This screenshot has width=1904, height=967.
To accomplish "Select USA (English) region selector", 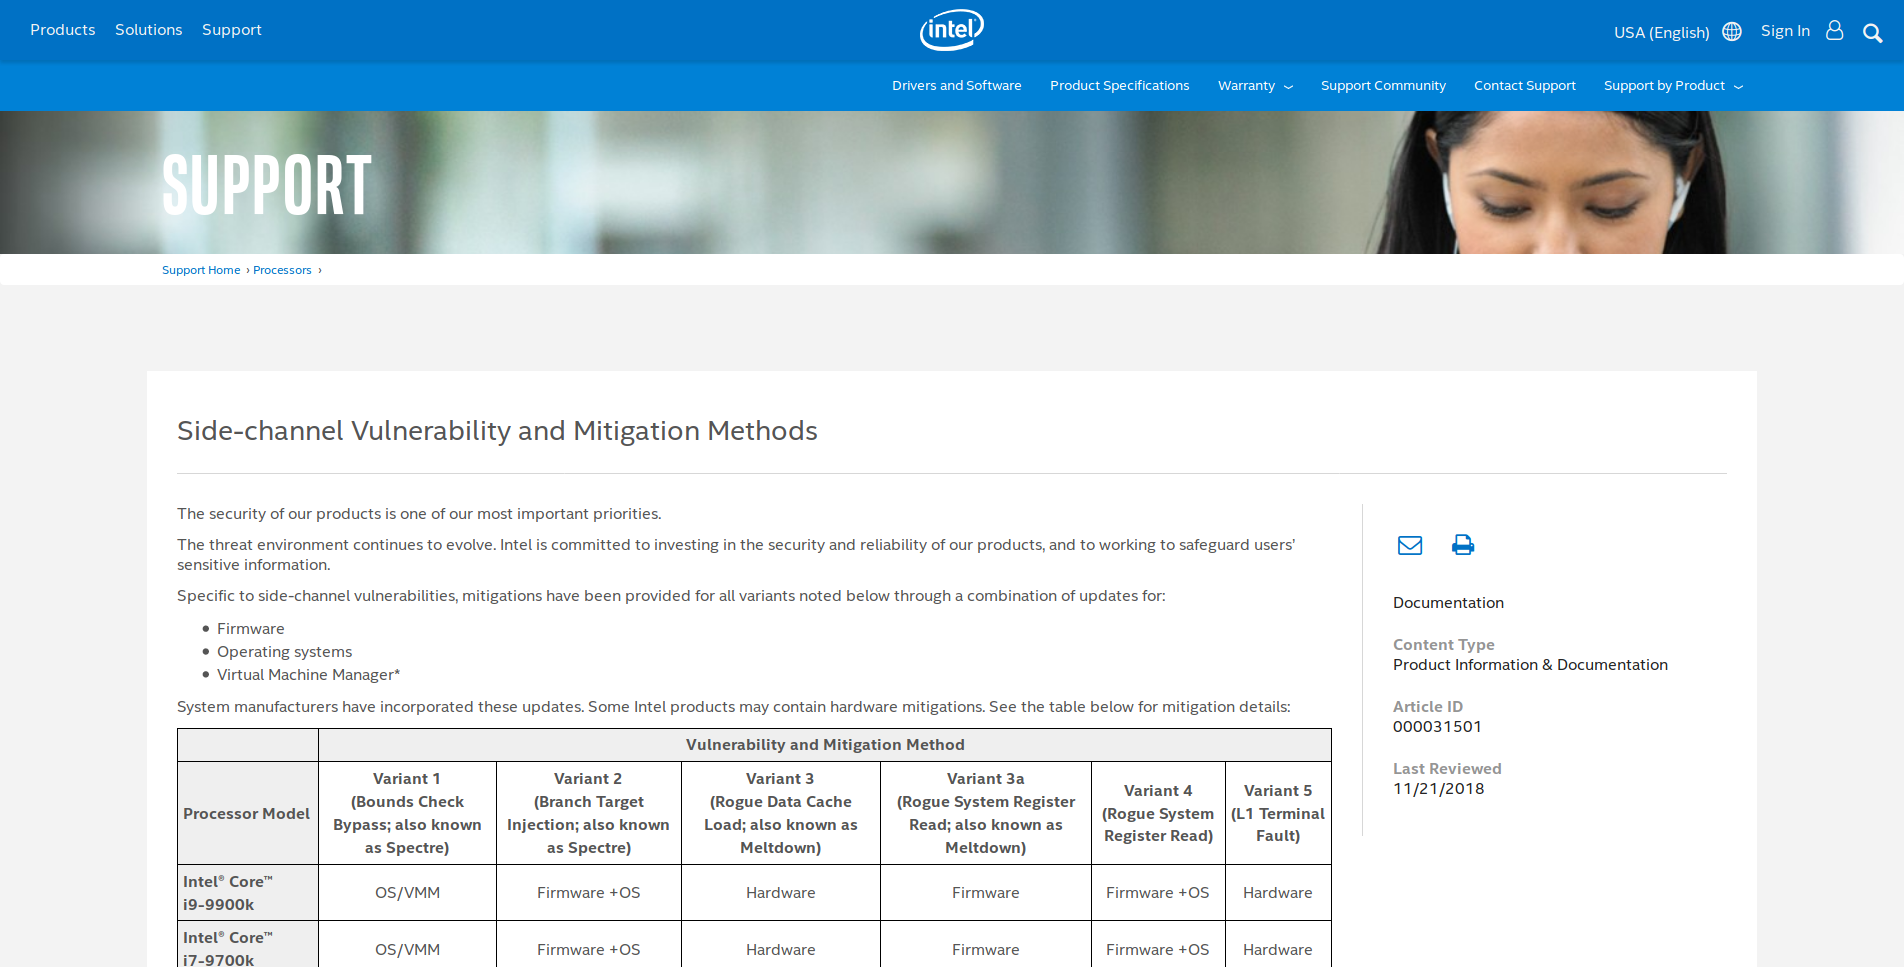I will [1661, 33].
